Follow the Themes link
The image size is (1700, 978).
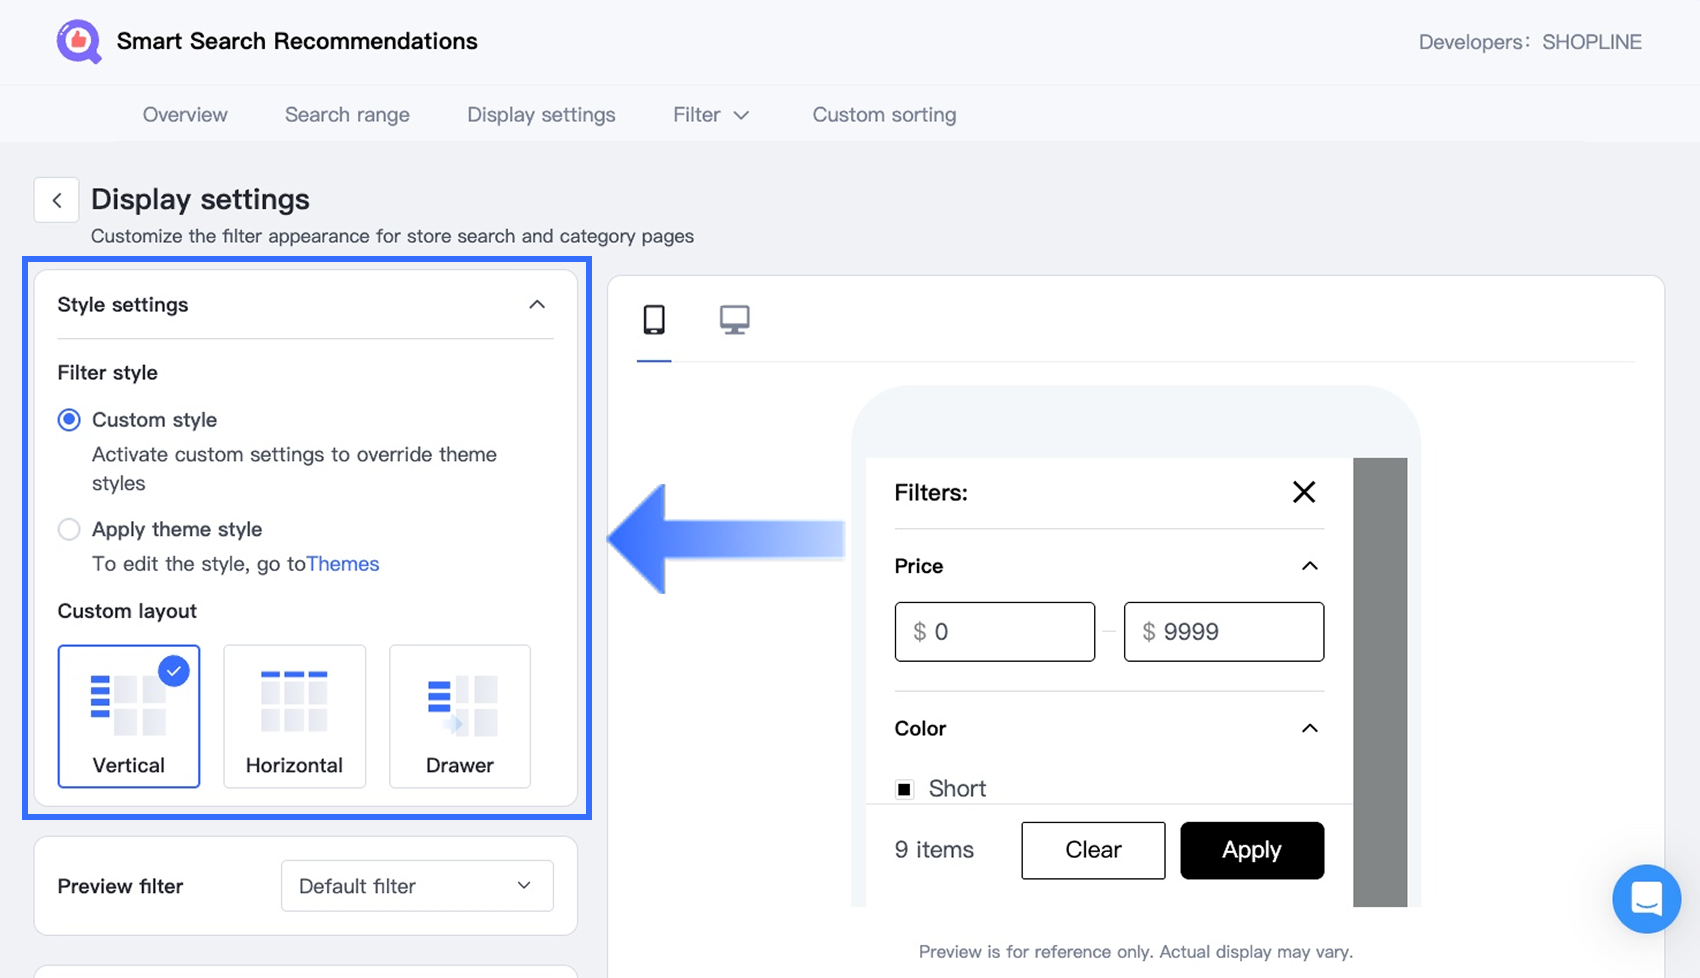pos(343,564)
